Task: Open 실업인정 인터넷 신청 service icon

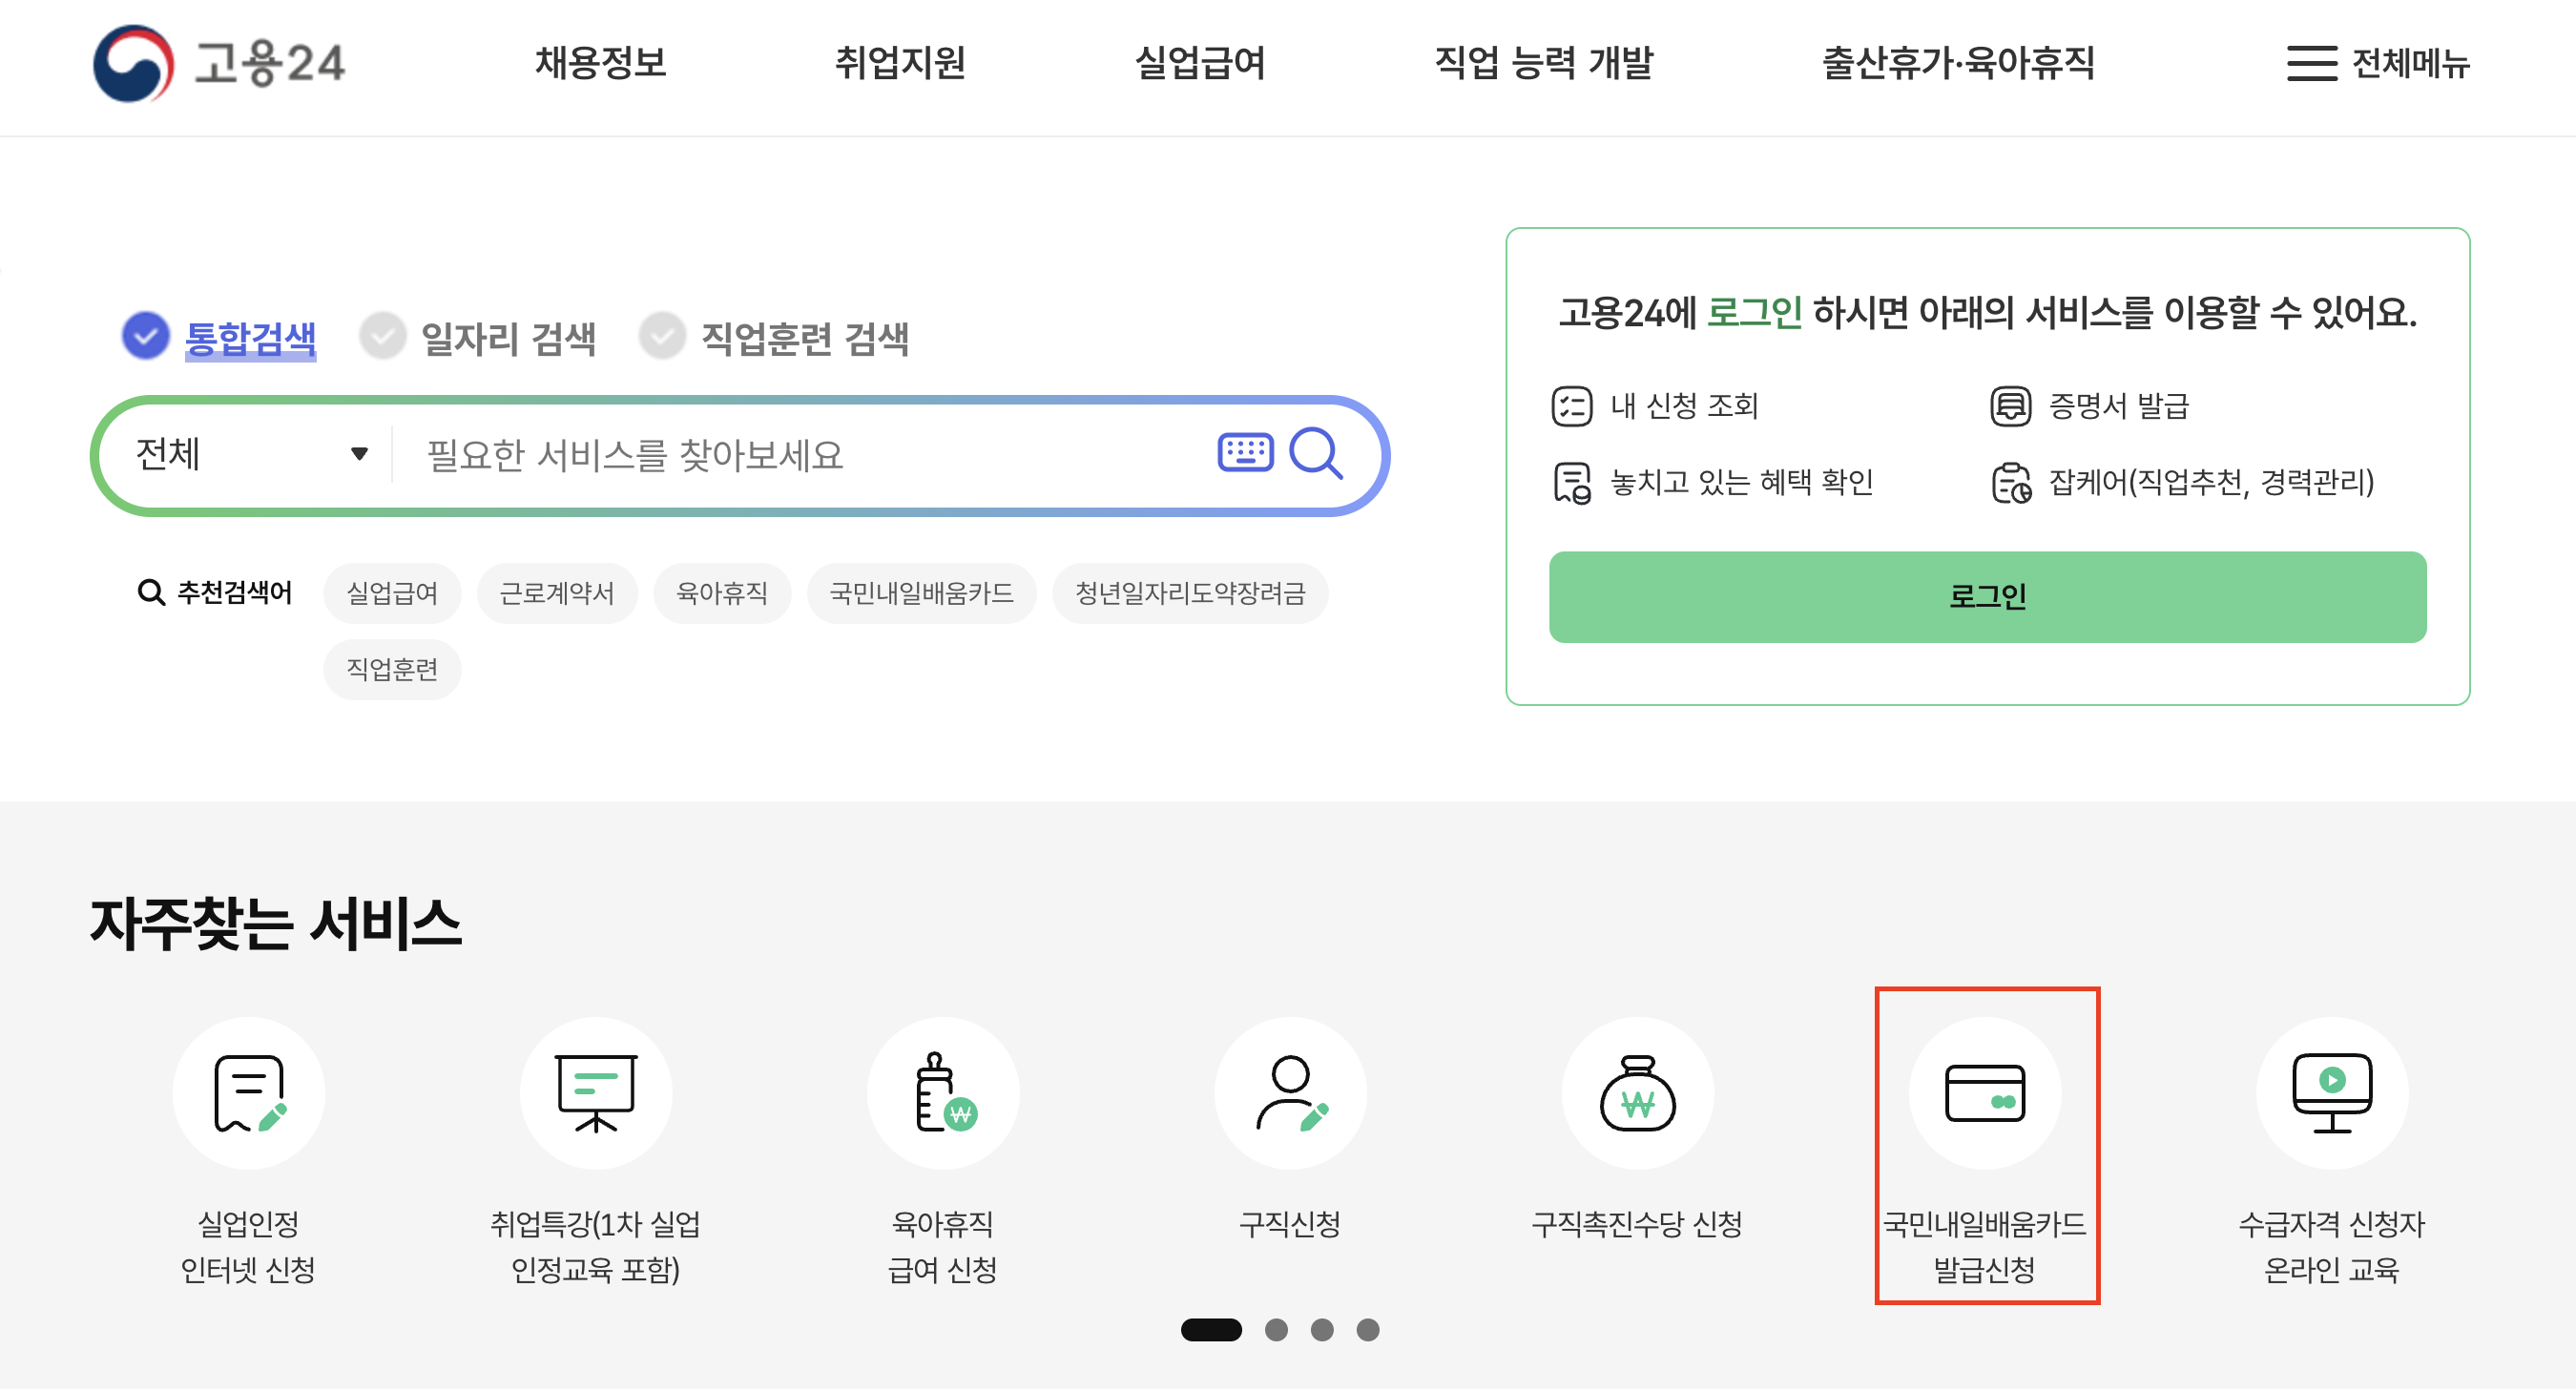Action: pyautogui.click(x=248, y=1094)
